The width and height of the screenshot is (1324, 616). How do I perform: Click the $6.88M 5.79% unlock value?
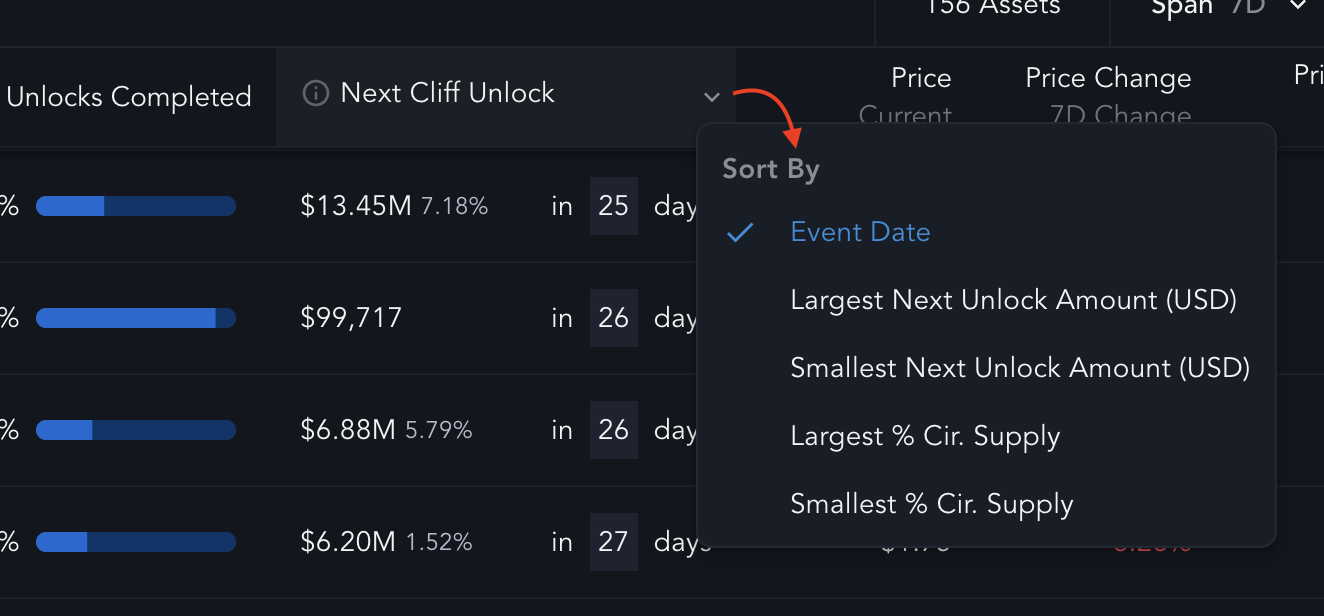[386, 430]
